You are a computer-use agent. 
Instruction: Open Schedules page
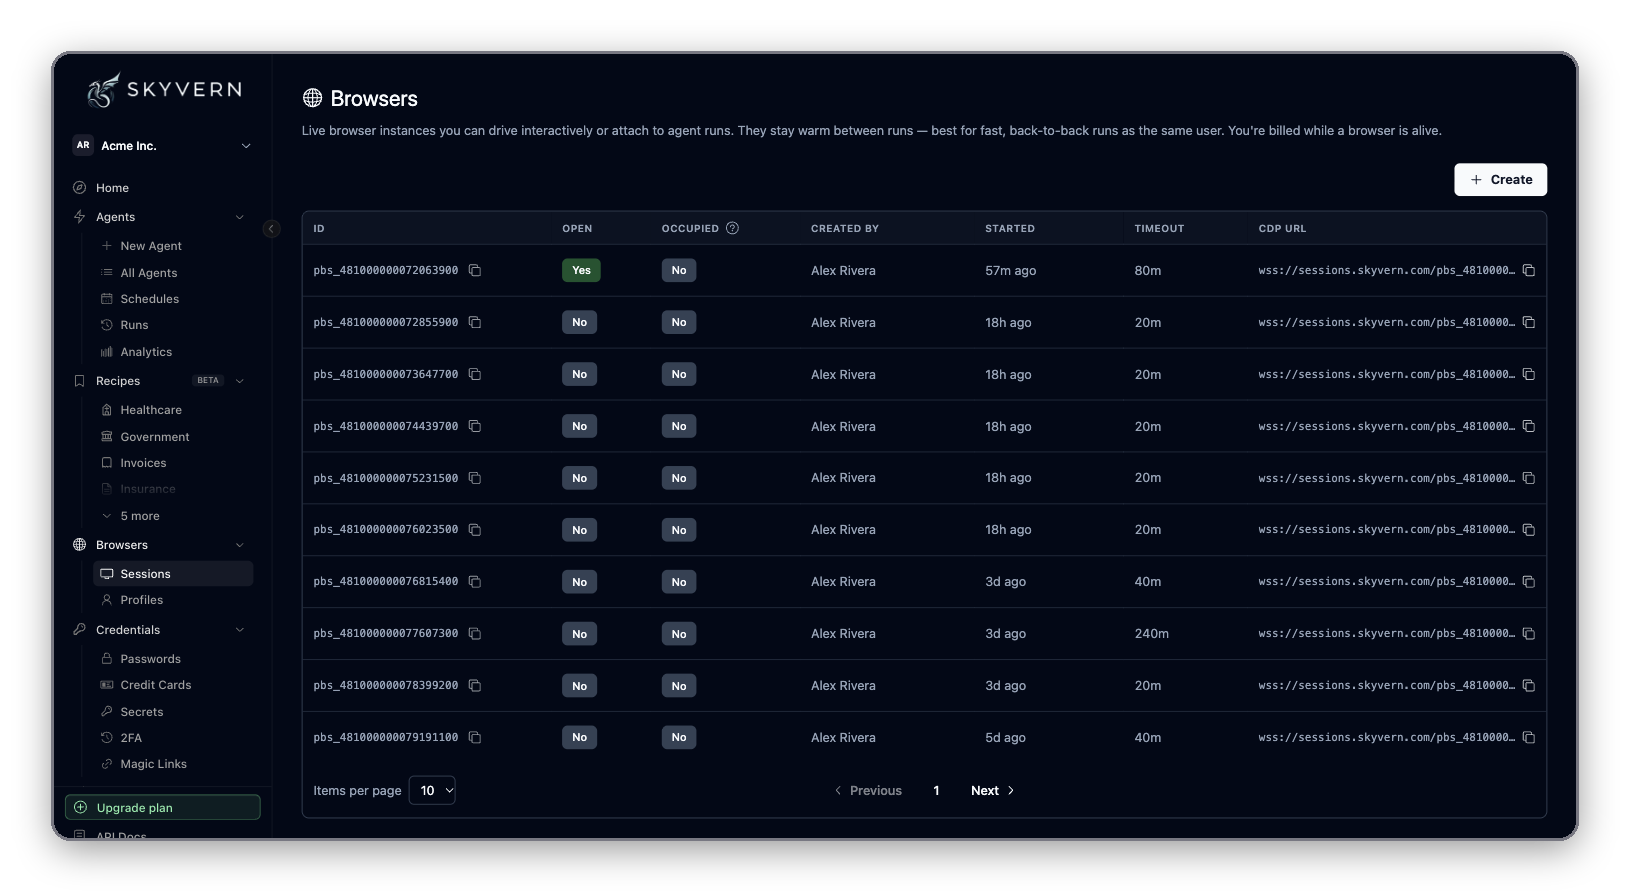150,299
